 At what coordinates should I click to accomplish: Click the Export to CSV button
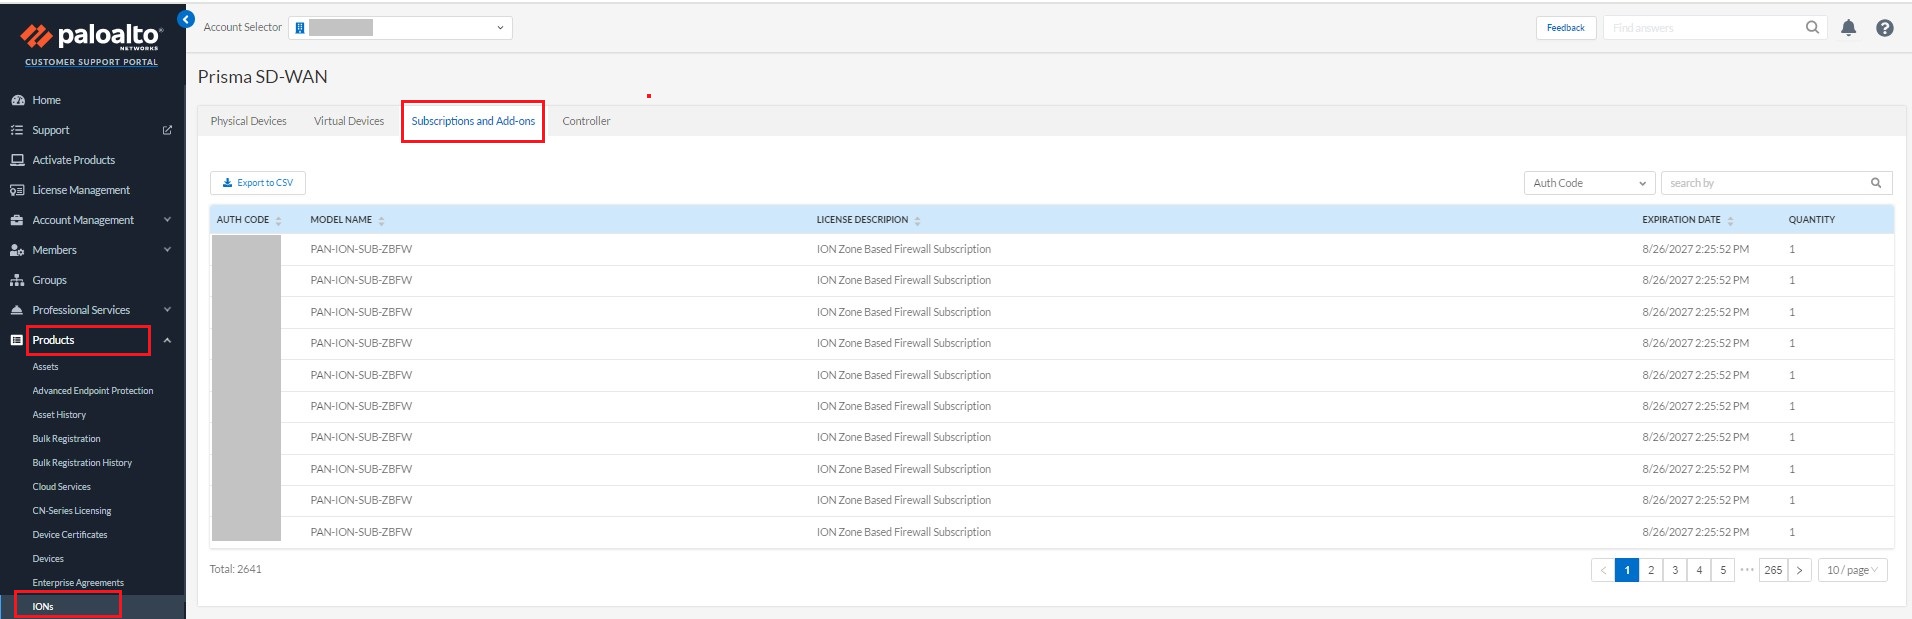(x=257, y=183)
